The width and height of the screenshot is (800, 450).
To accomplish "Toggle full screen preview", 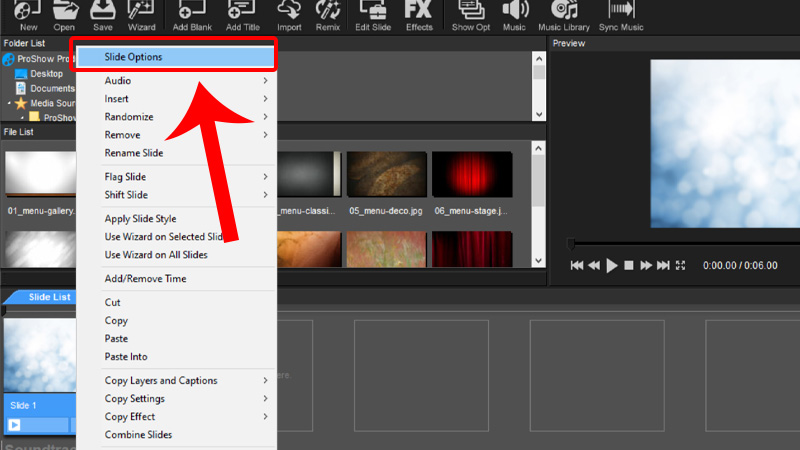I will [x=681, y=265].
